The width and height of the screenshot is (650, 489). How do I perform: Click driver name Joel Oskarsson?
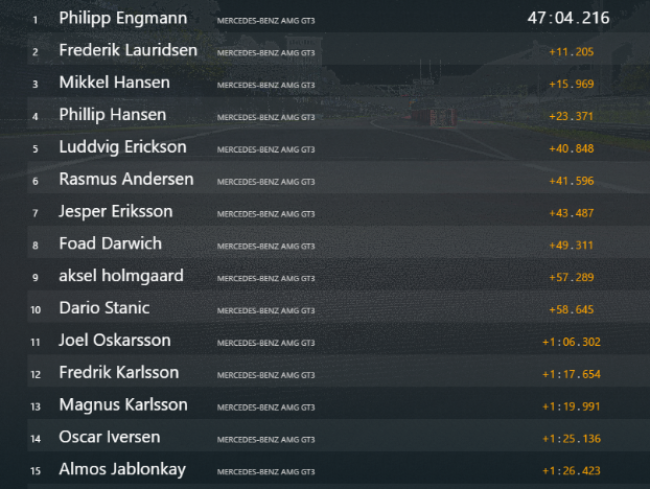pyautogui.click(x=115, y=340)
